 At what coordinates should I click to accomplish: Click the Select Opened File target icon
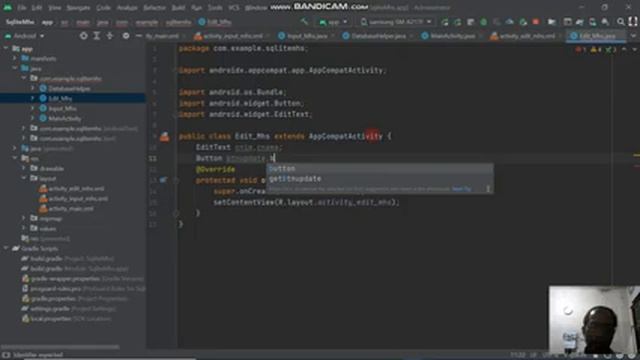(83, 36)
